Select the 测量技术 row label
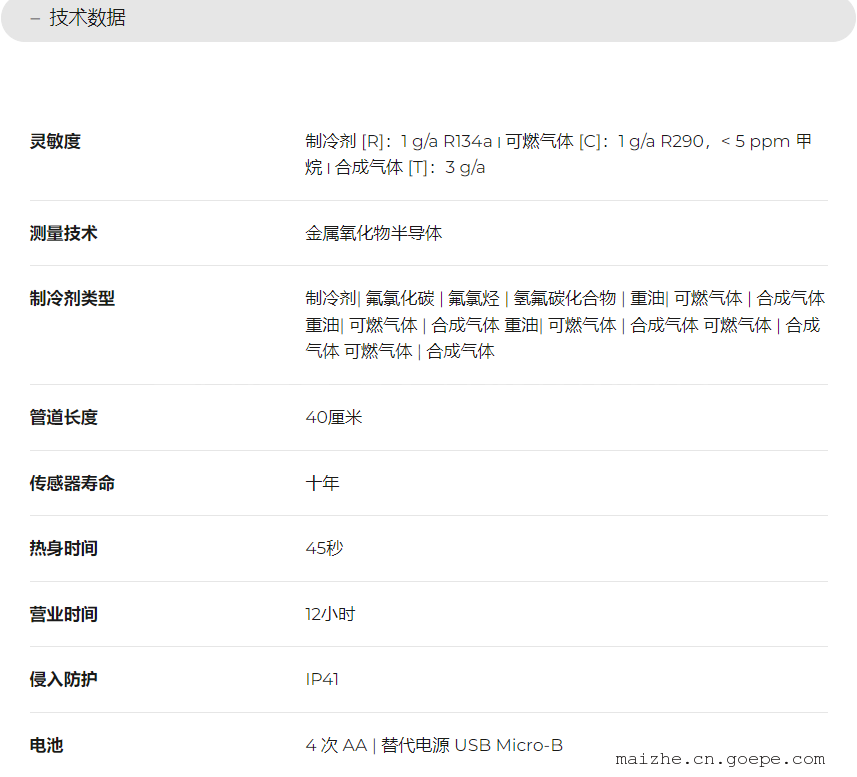The image size is (857, 777). [x=63, y=234]
